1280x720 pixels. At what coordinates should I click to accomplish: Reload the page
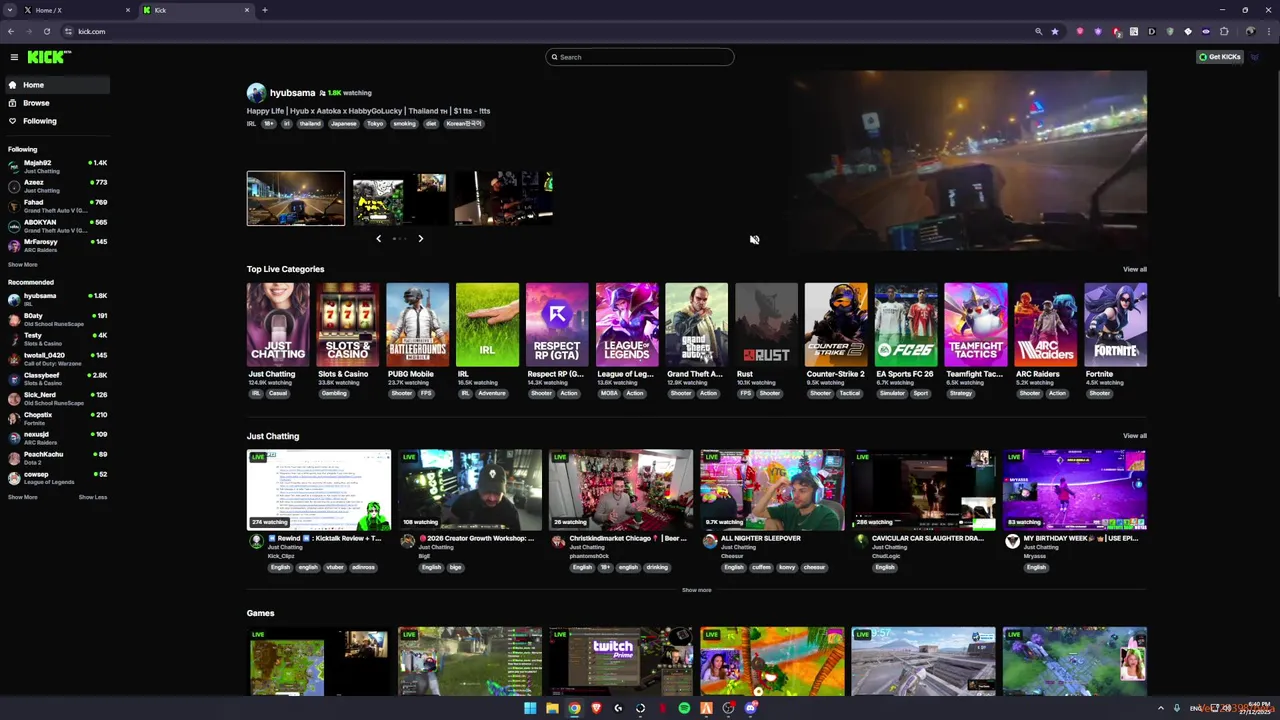pyautogui.click(x=46, y=31)
